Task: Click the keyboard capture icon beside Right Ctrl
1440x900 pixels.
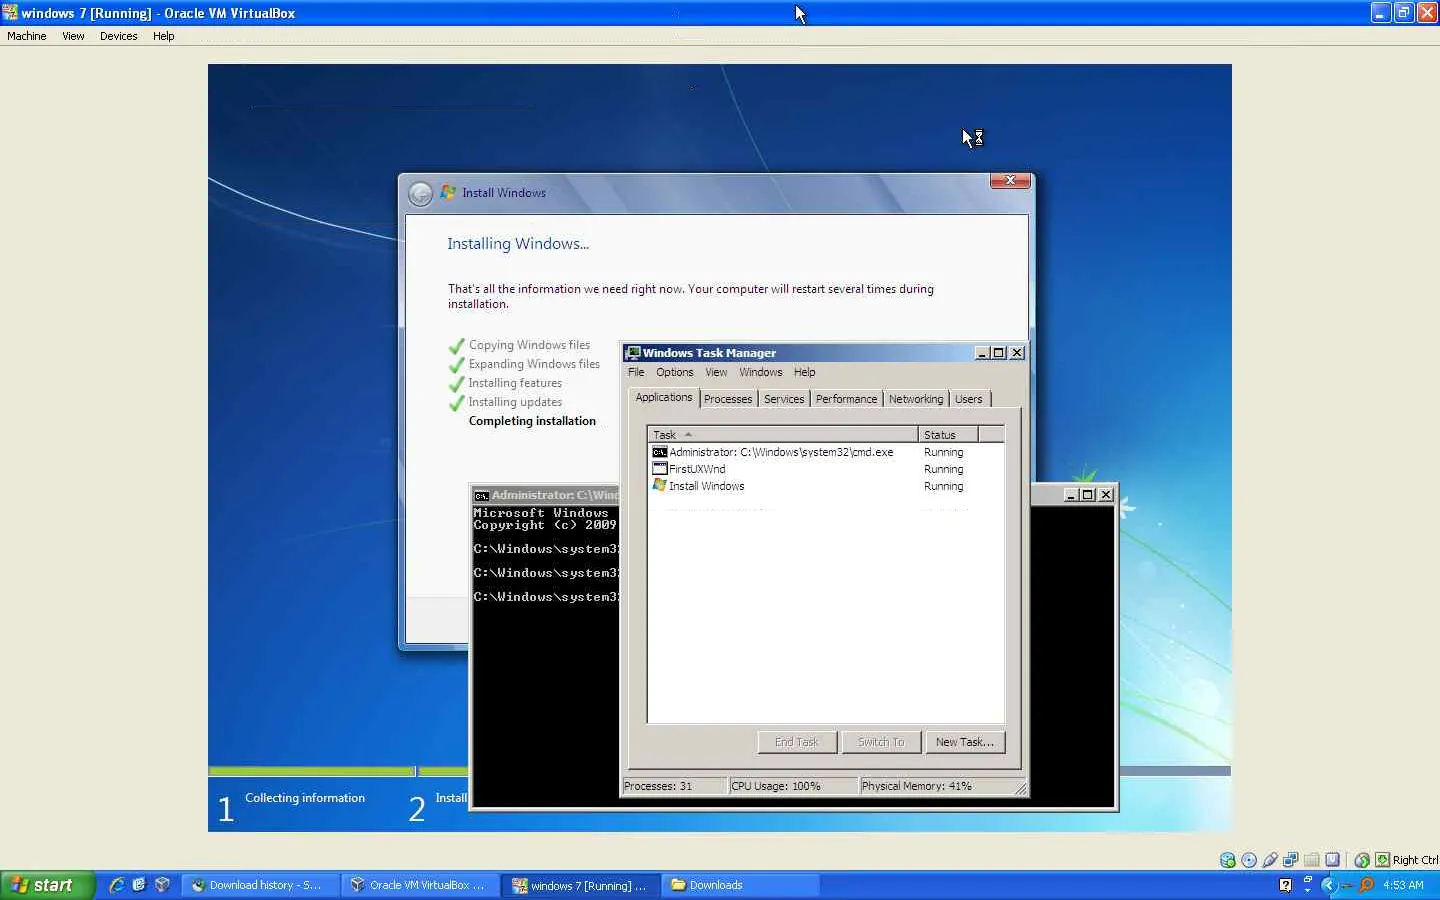Action: point(1382,860)
